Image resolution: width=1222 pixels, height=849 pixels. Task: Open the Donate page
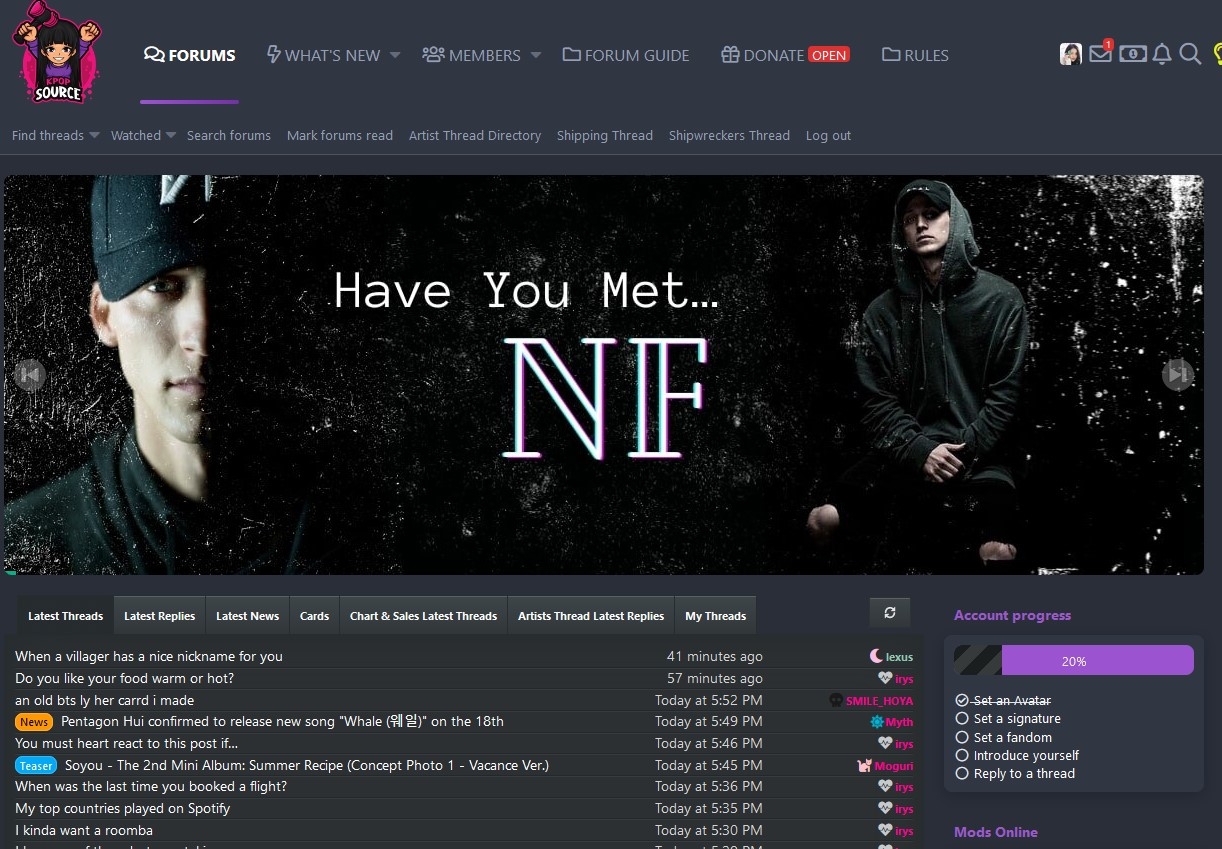(785, 55)
